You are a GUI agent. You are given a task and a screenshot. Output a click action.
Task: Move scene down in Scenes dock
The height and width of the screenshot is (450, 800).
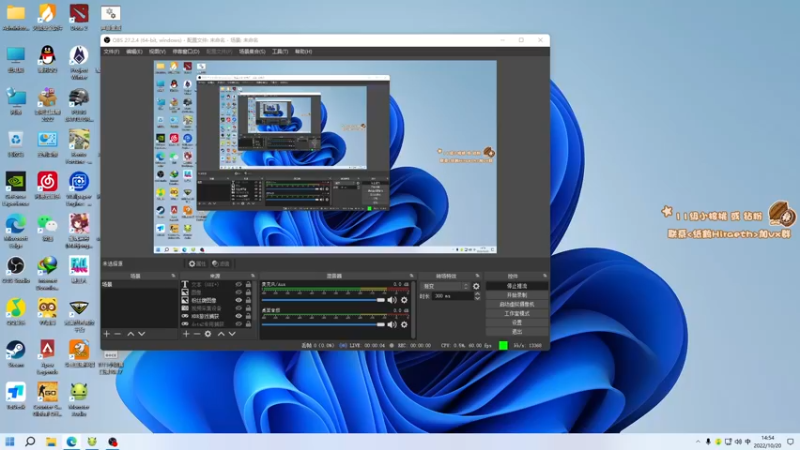(142, 334)
